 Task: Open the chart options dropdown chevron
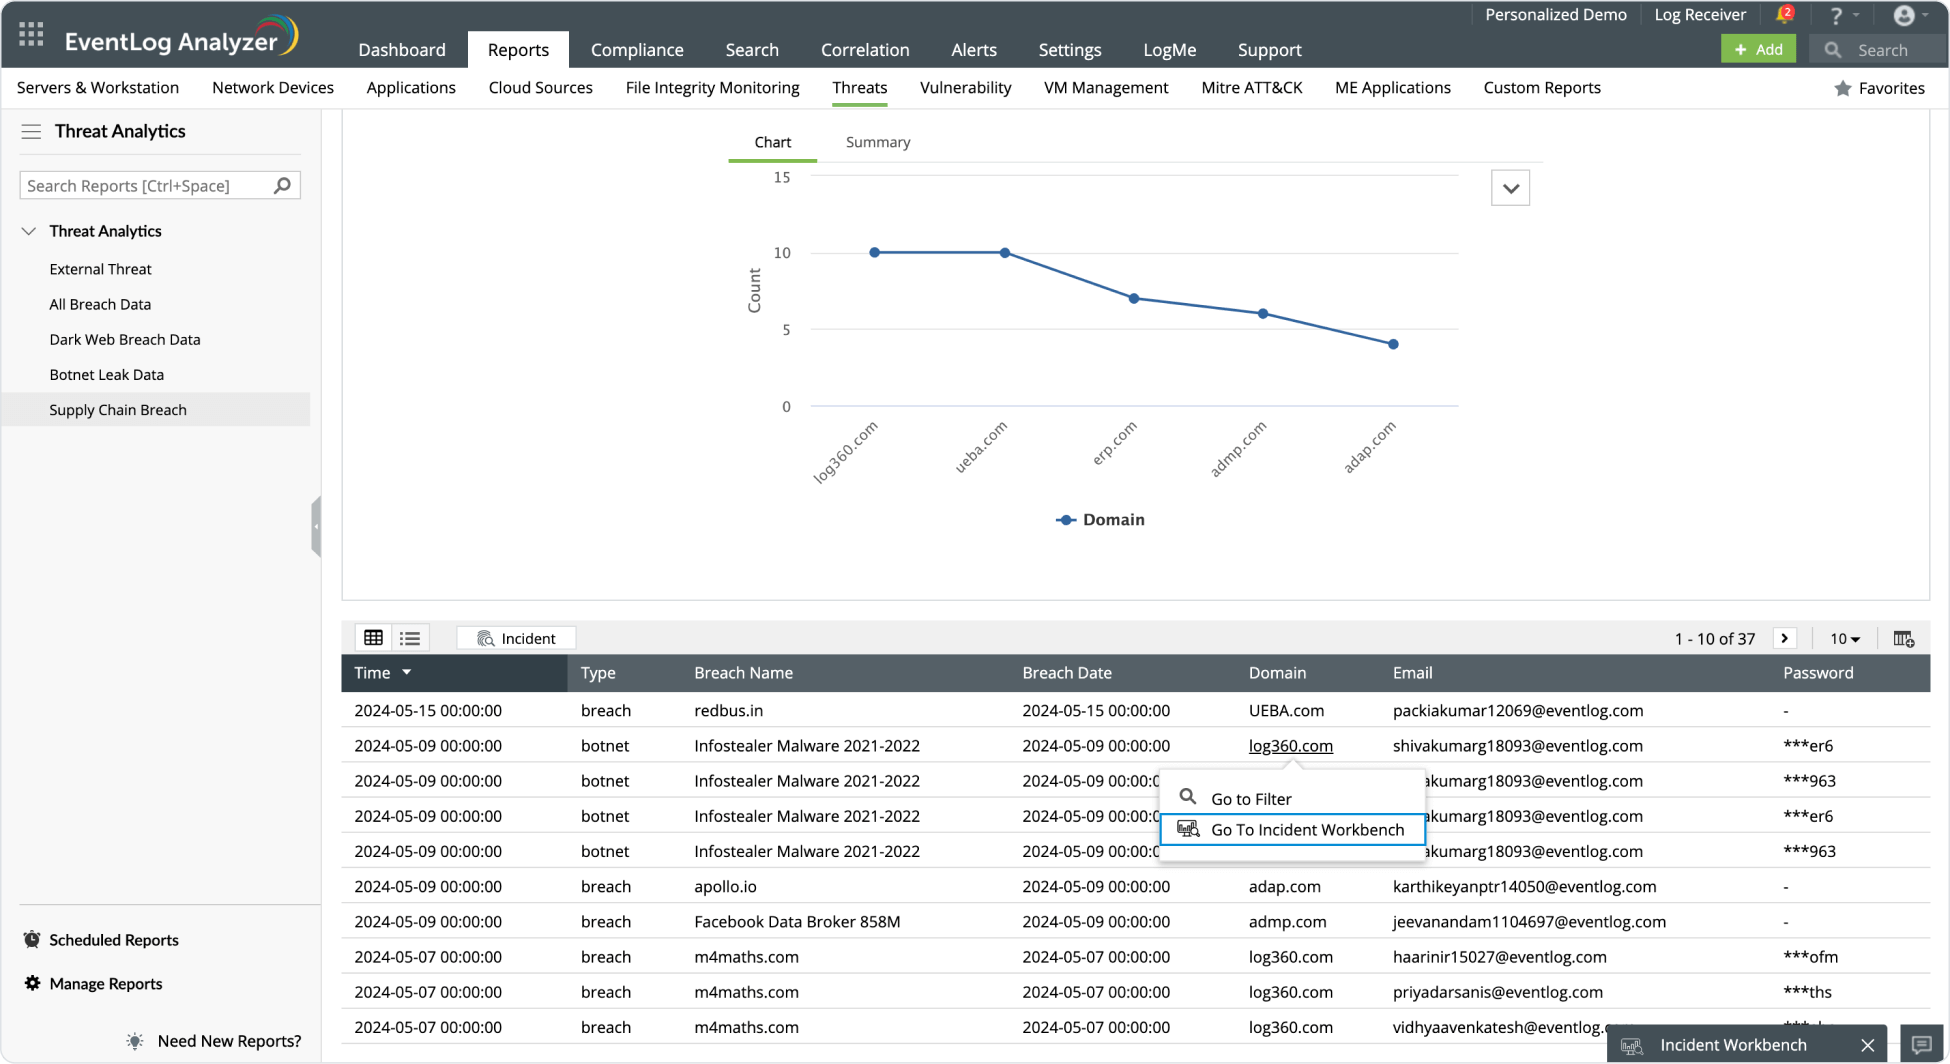(x=1510, y=188)
